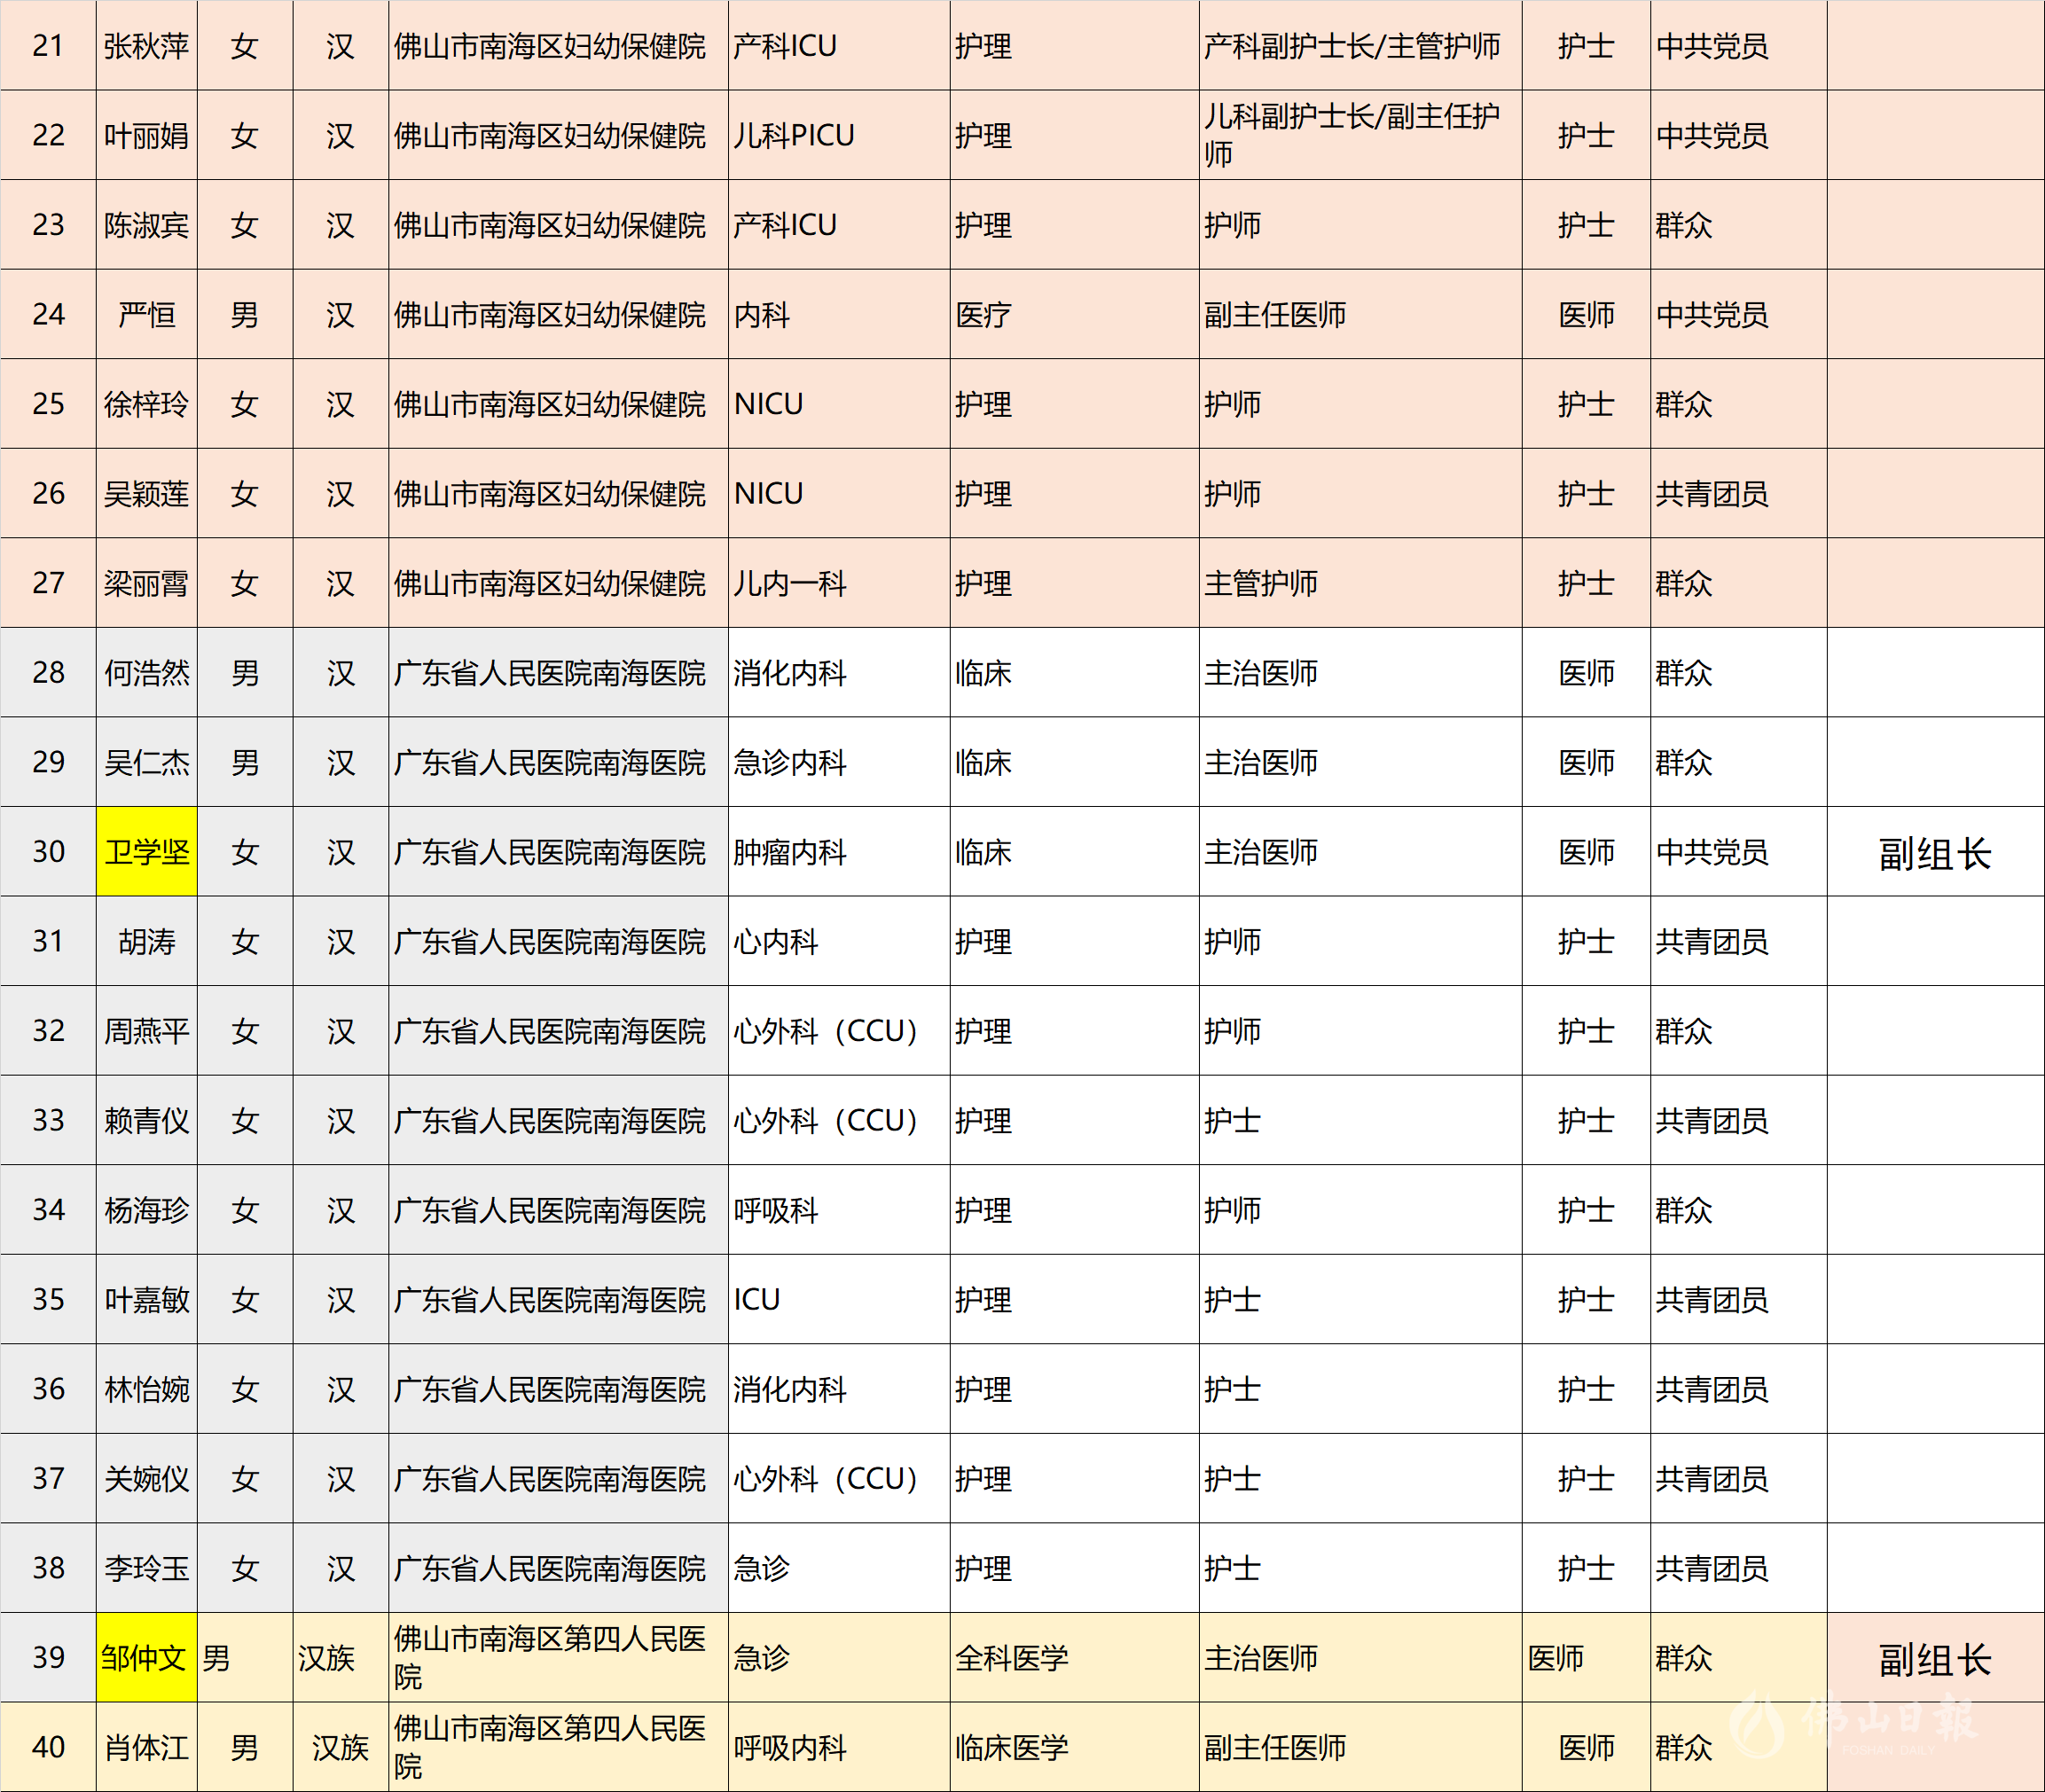Click the 肿瘤内科 department cell
2045x1792 pixels.
click(x=839, y=851)
